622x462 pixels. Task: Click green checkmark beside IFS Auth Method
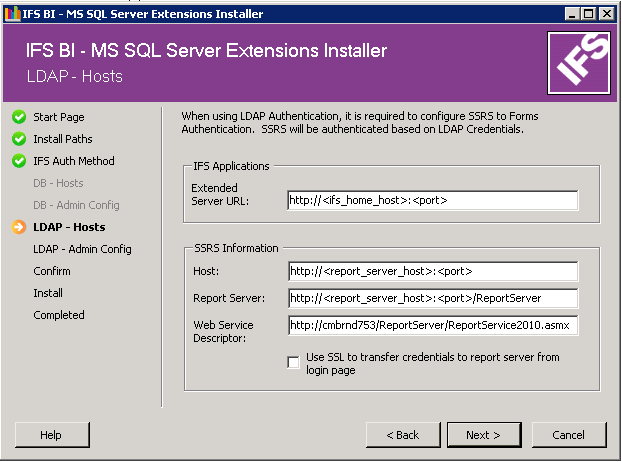point(18,161)
